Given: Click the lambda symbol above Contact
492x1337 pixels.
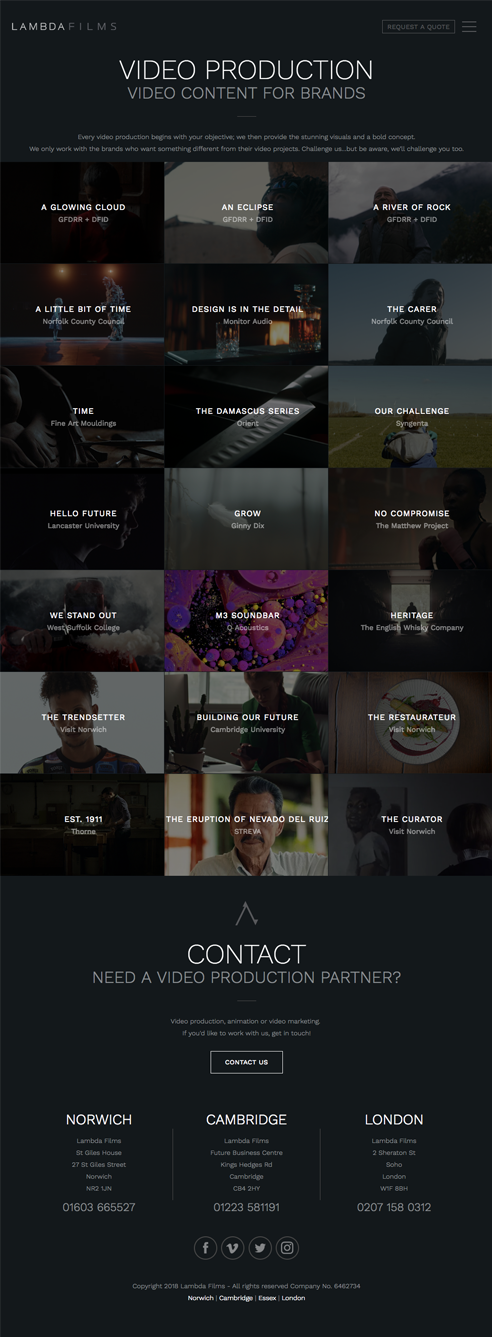Looking at the screenshot, I should click(x=246, y=913).
